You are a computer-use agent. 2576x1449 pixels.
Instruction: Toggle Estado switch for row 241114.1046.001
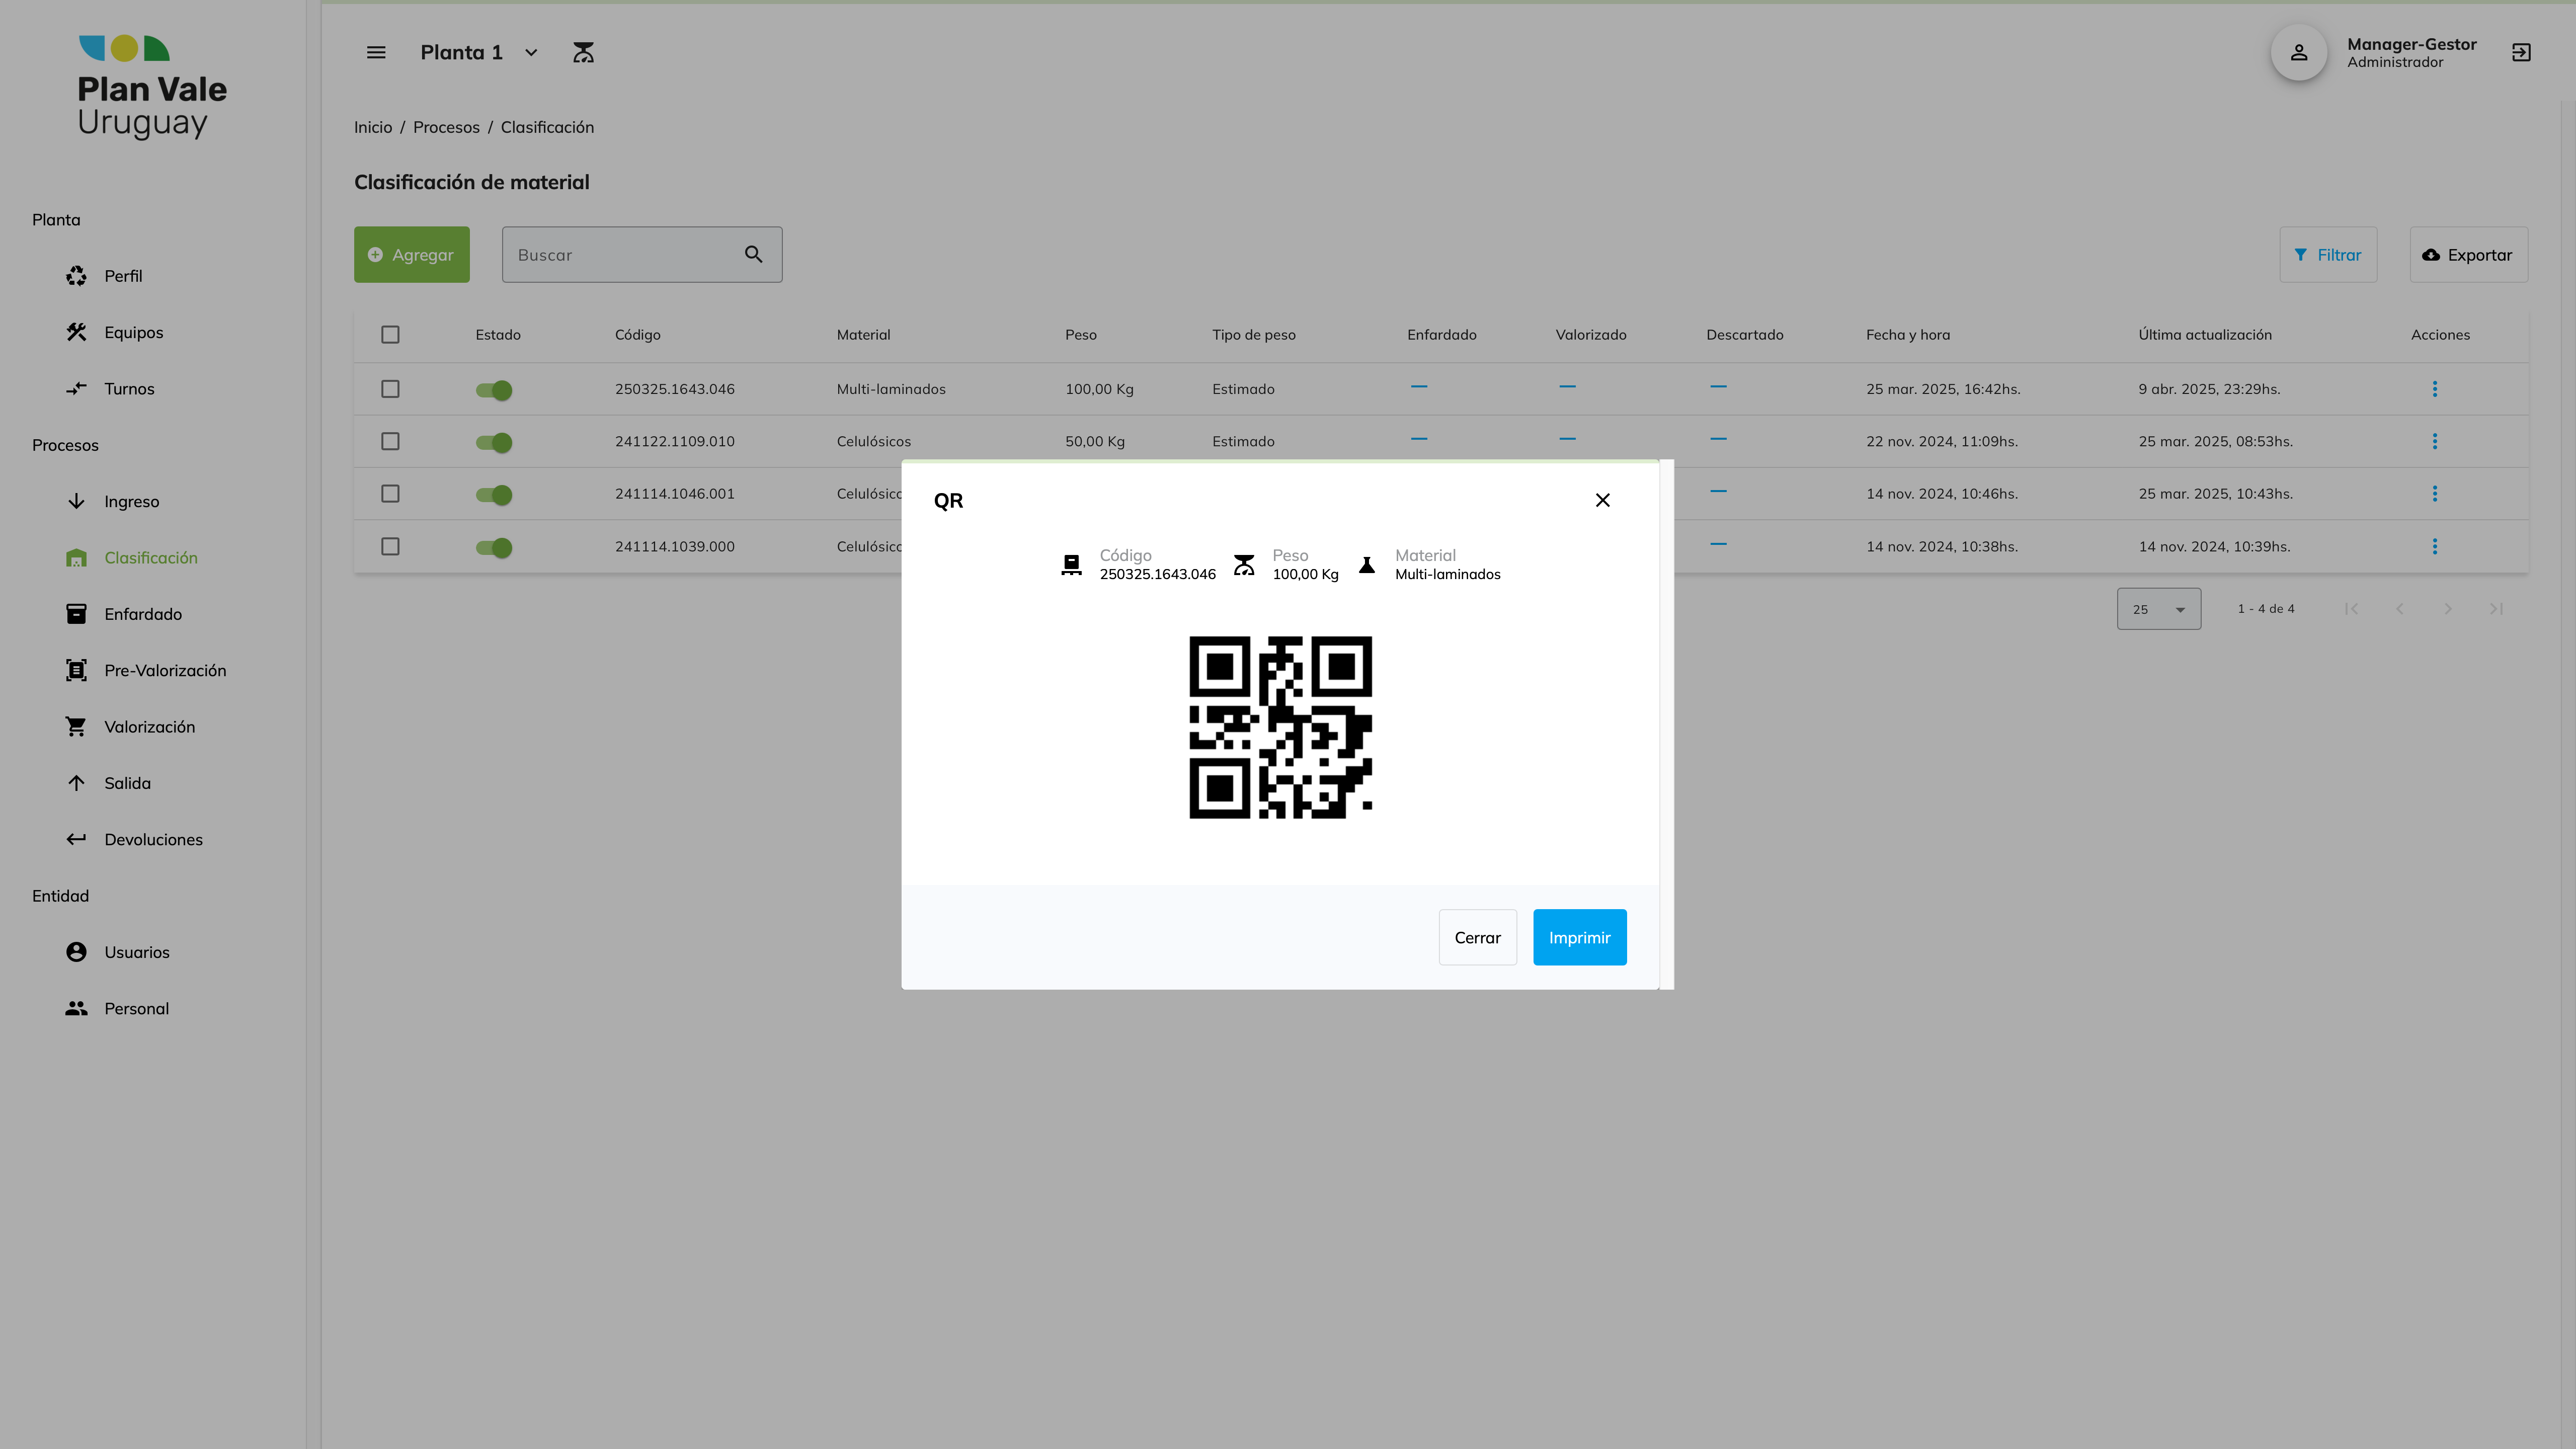494,495
